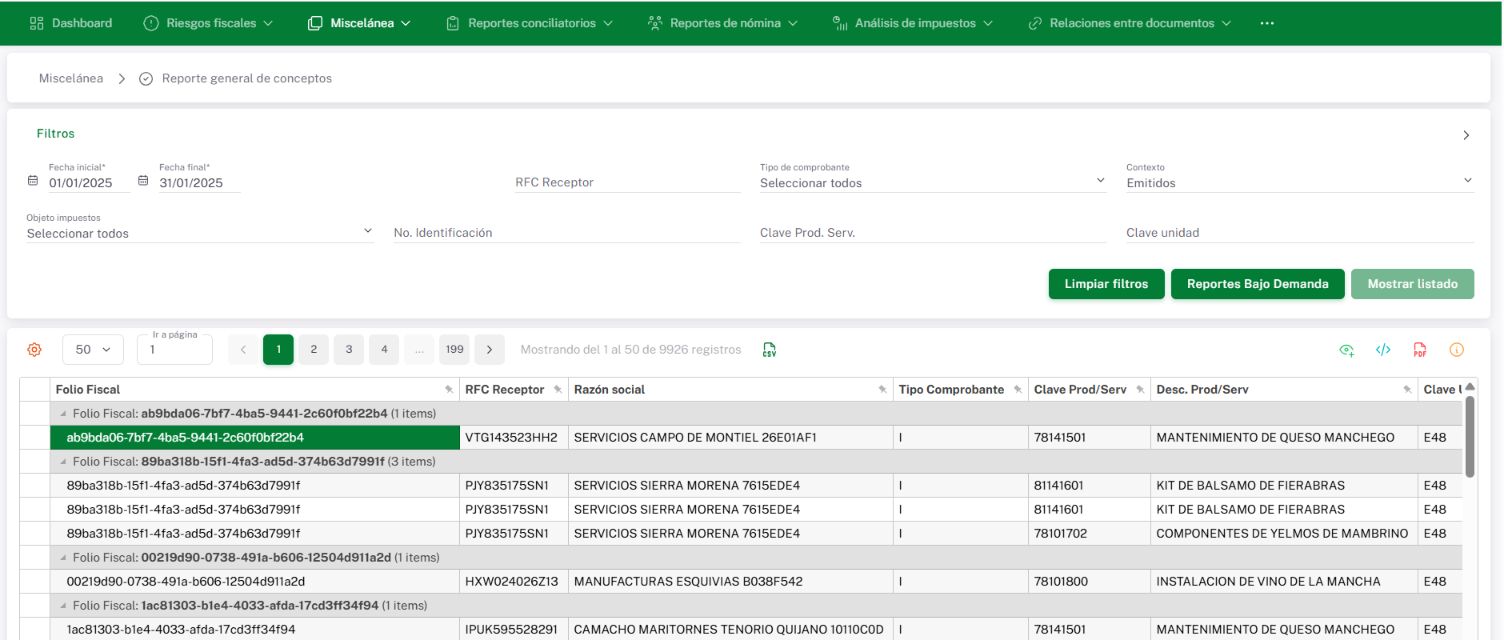Click the orange table settings gear icon
The height and width of the screenshot is (640, 1504).
[x=34, y=350]
